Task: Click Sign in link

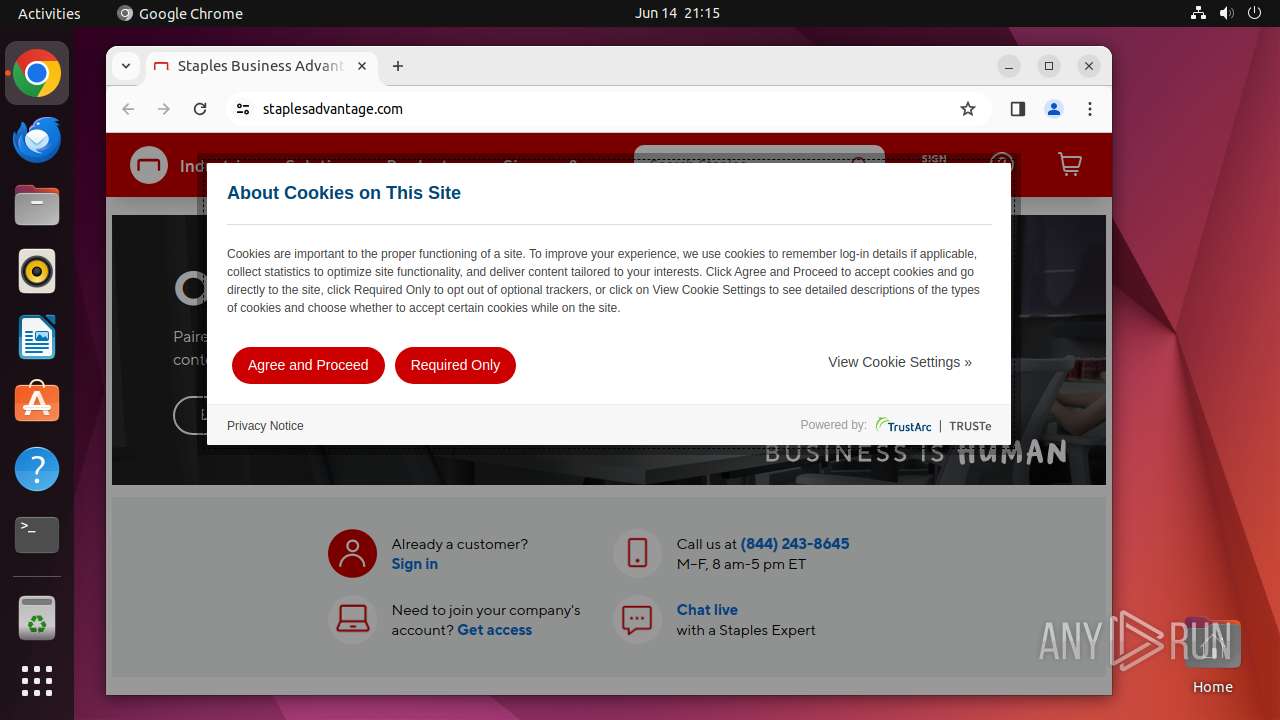Action: (415, 564)
